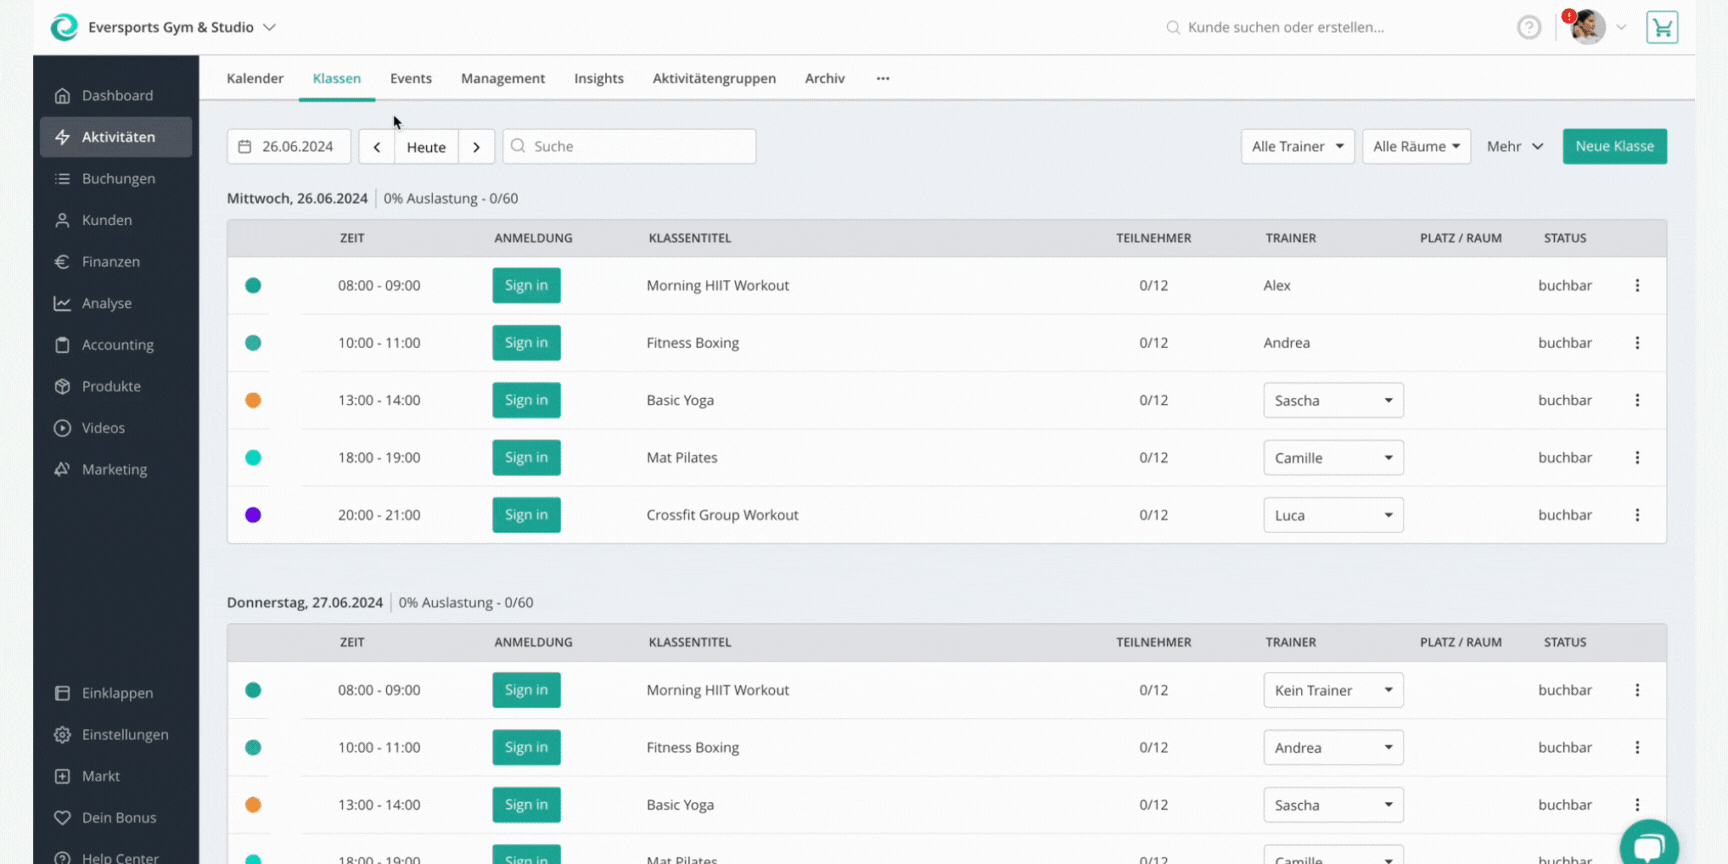Open the user profile avatar

1587,27
